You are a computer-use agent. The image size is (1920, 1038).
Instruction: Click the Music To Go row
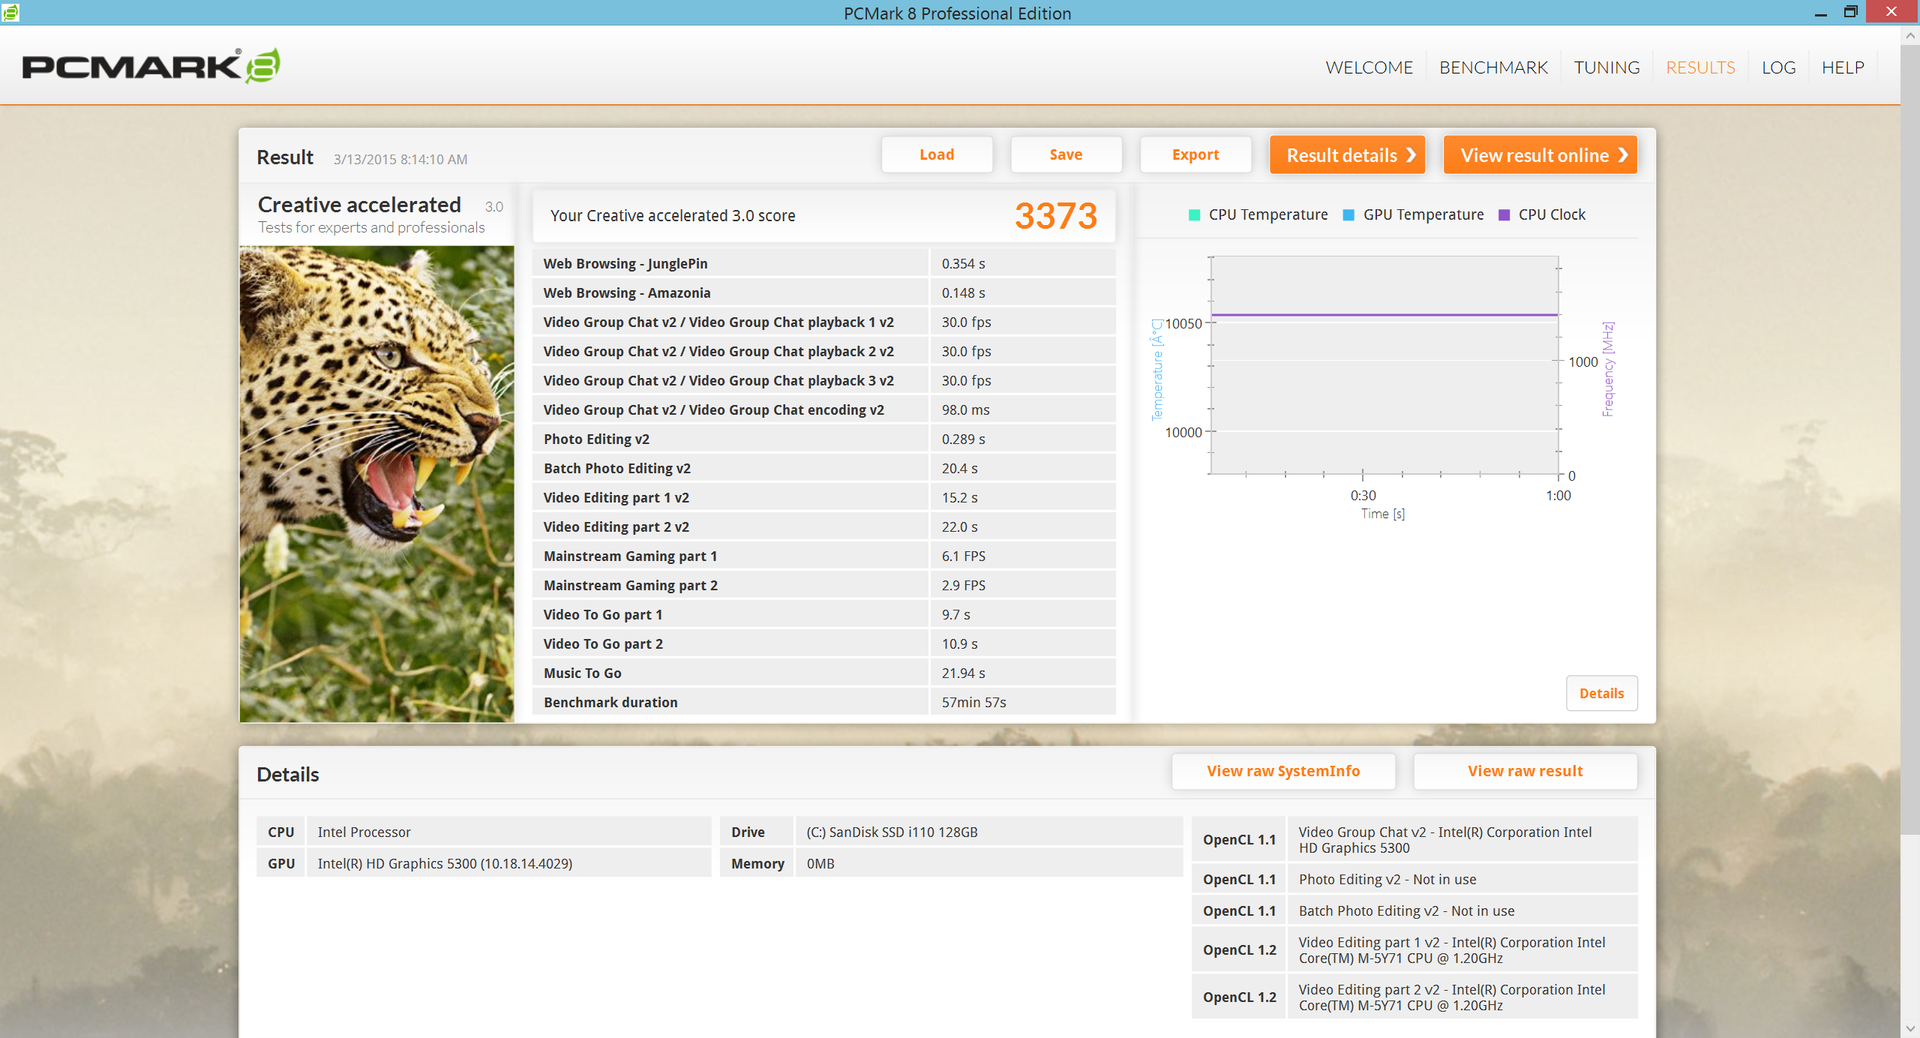pyautogui.click(x=824, y=673)
